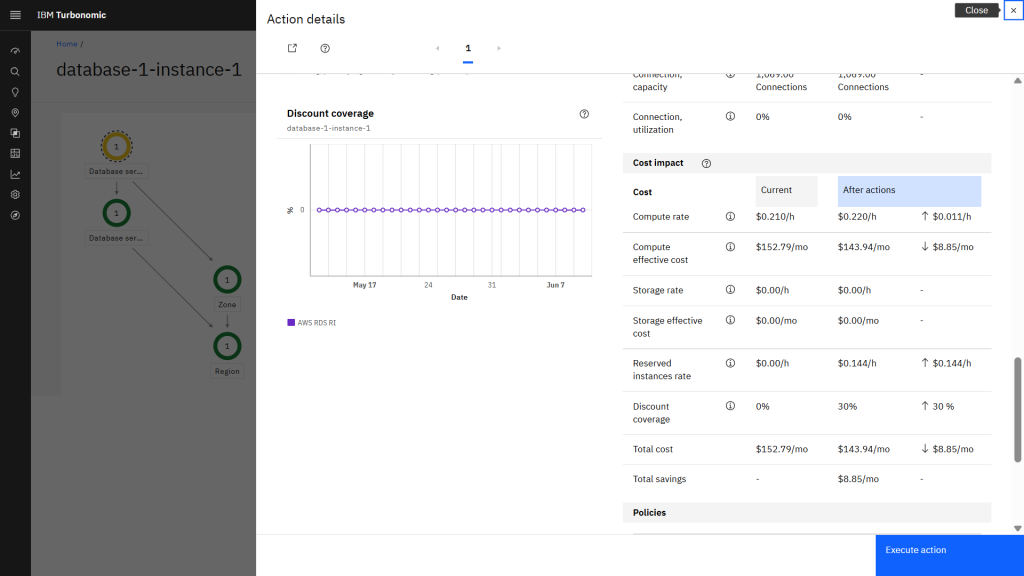Click the info icon for Discount coverage row
Viewport: 1024px width, 576px height.
point(730,406)
